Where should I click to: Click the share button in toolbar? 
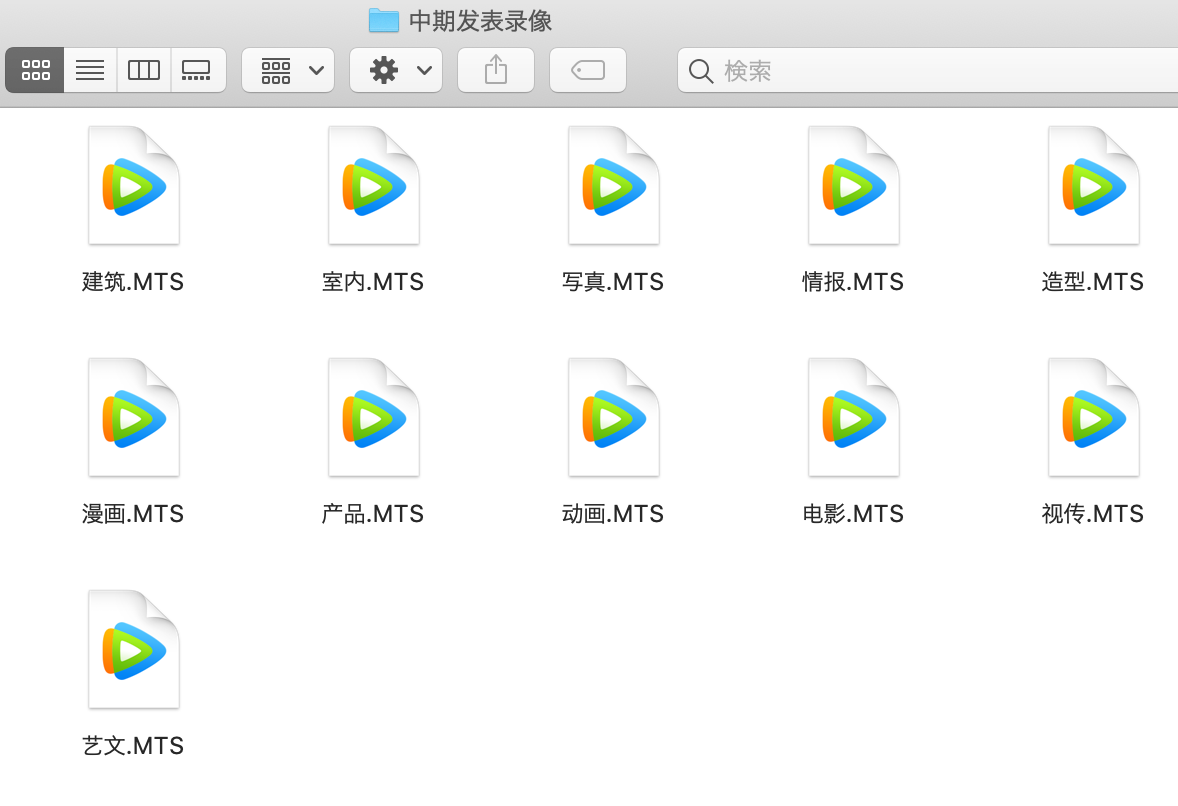(x=496, y=71)
